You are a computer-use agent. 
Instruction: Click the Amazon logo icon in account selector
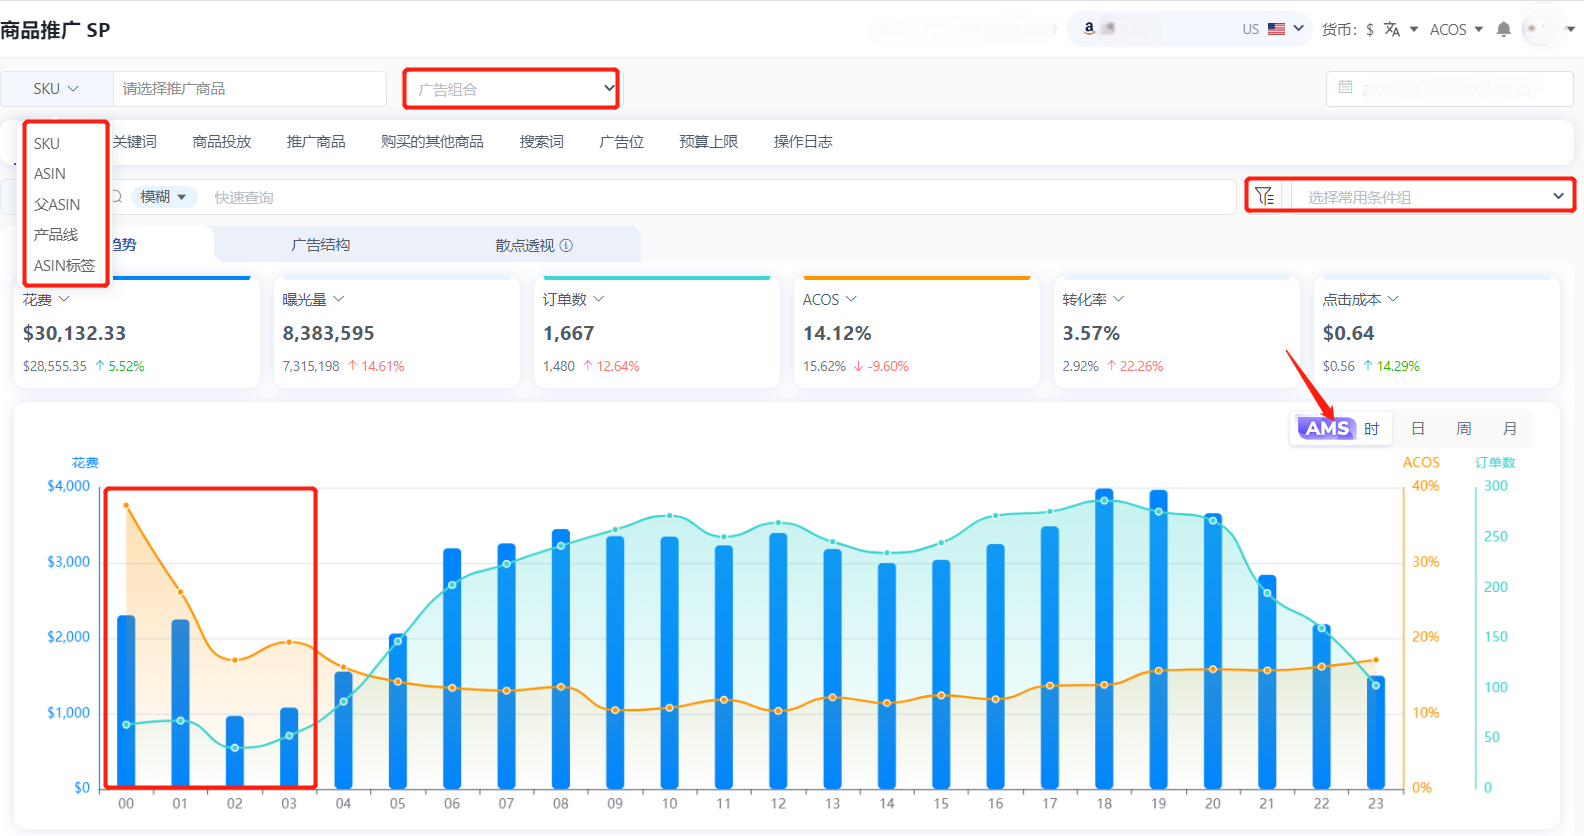(x=1089, y=28)
